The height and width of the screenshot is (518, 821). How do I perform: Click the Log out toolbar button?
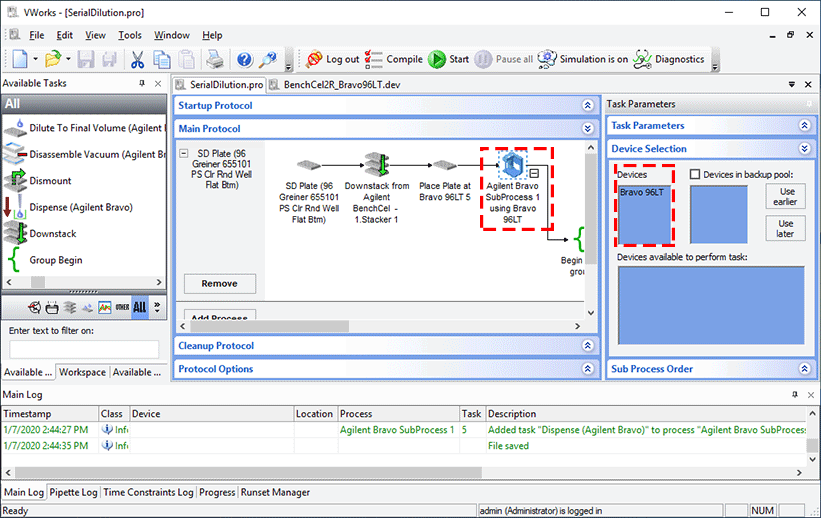[x=333, y=59]
